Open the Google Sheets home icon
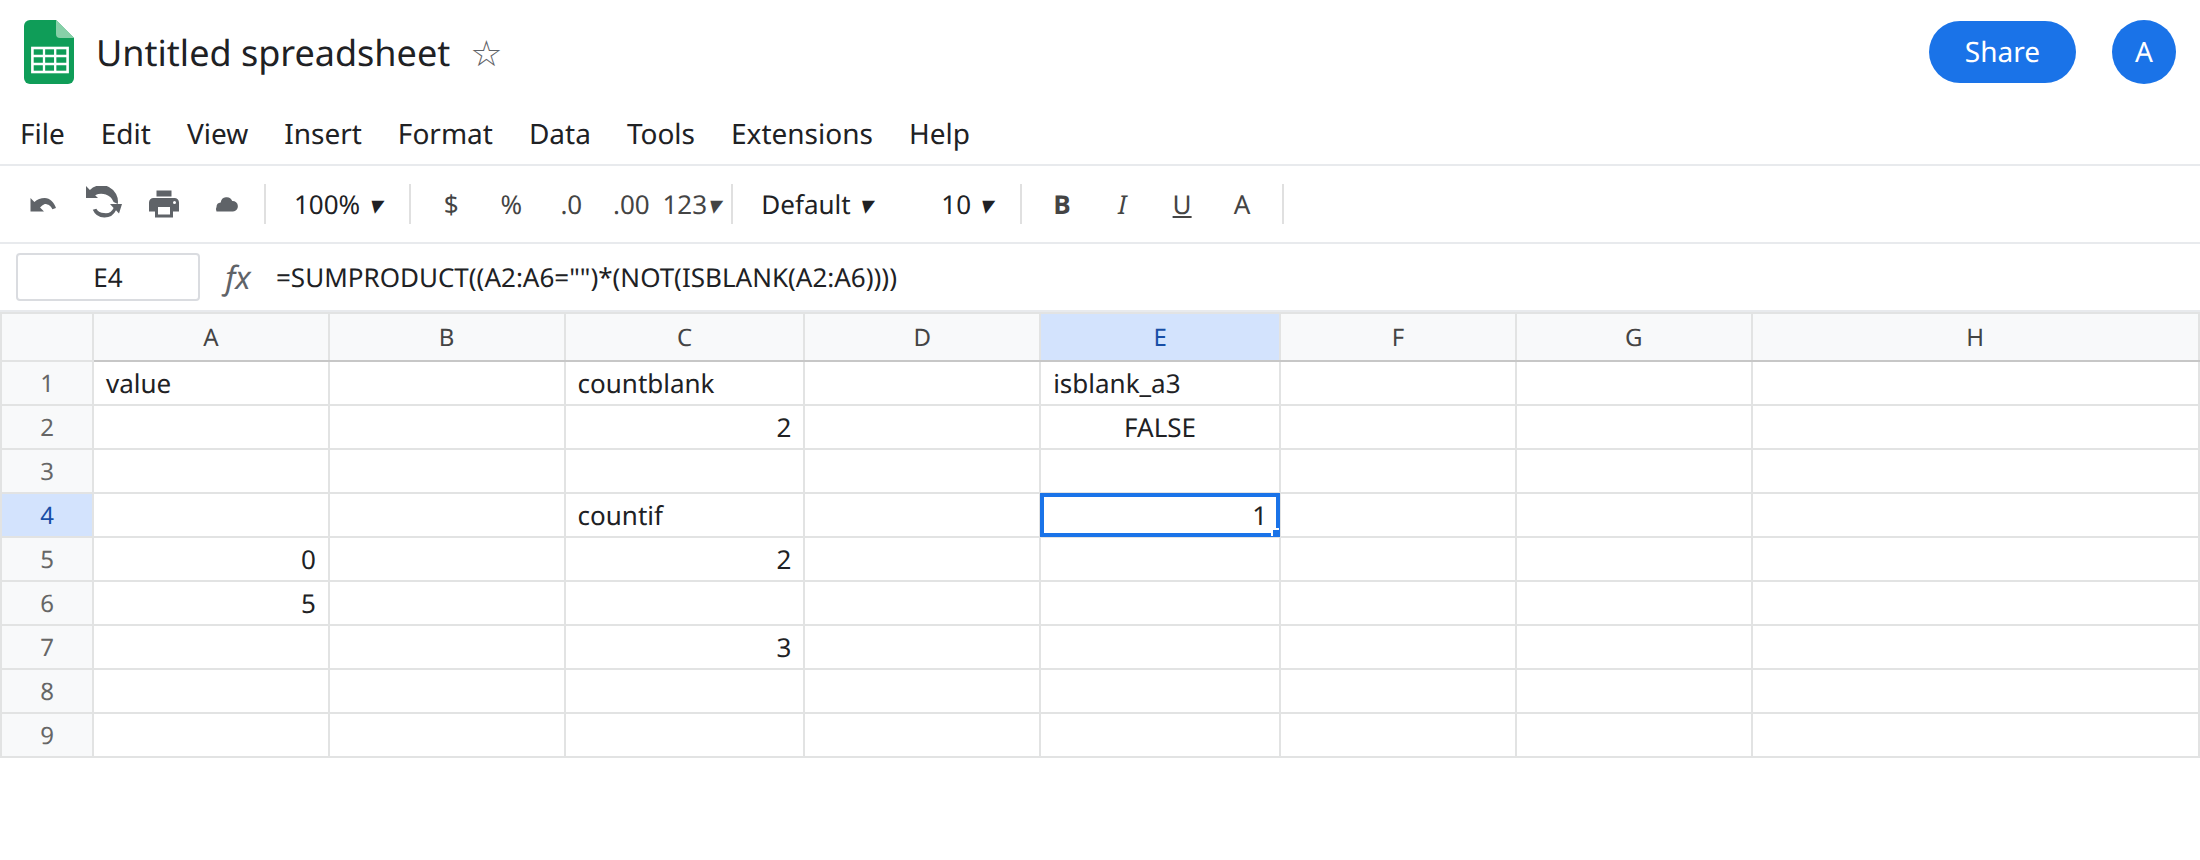This screenshot has width=2200, height=860. [49, 52]
